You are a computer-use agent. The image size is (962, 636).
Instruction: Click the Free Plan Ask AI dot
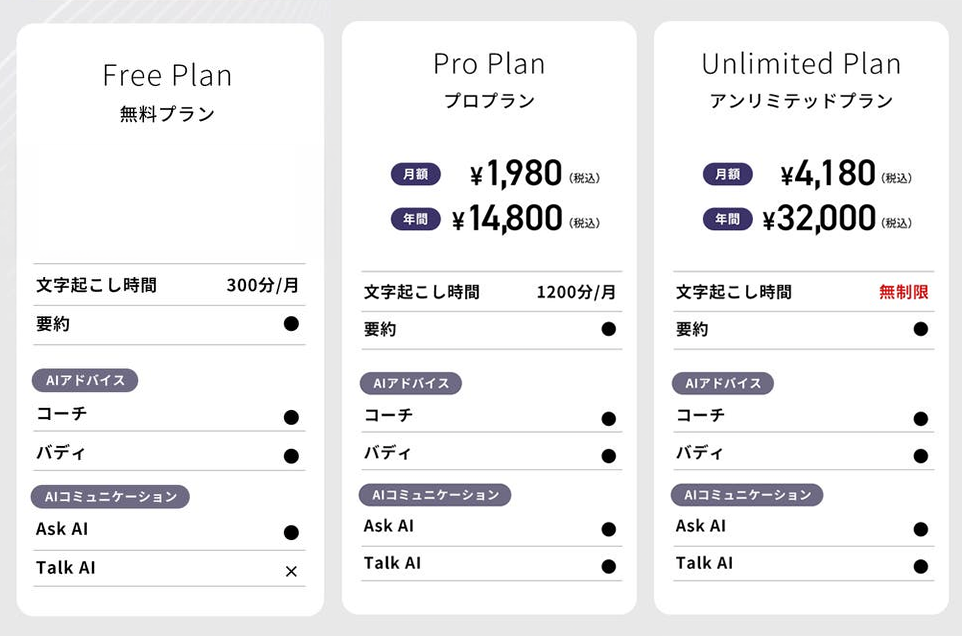tap(291, 533)
